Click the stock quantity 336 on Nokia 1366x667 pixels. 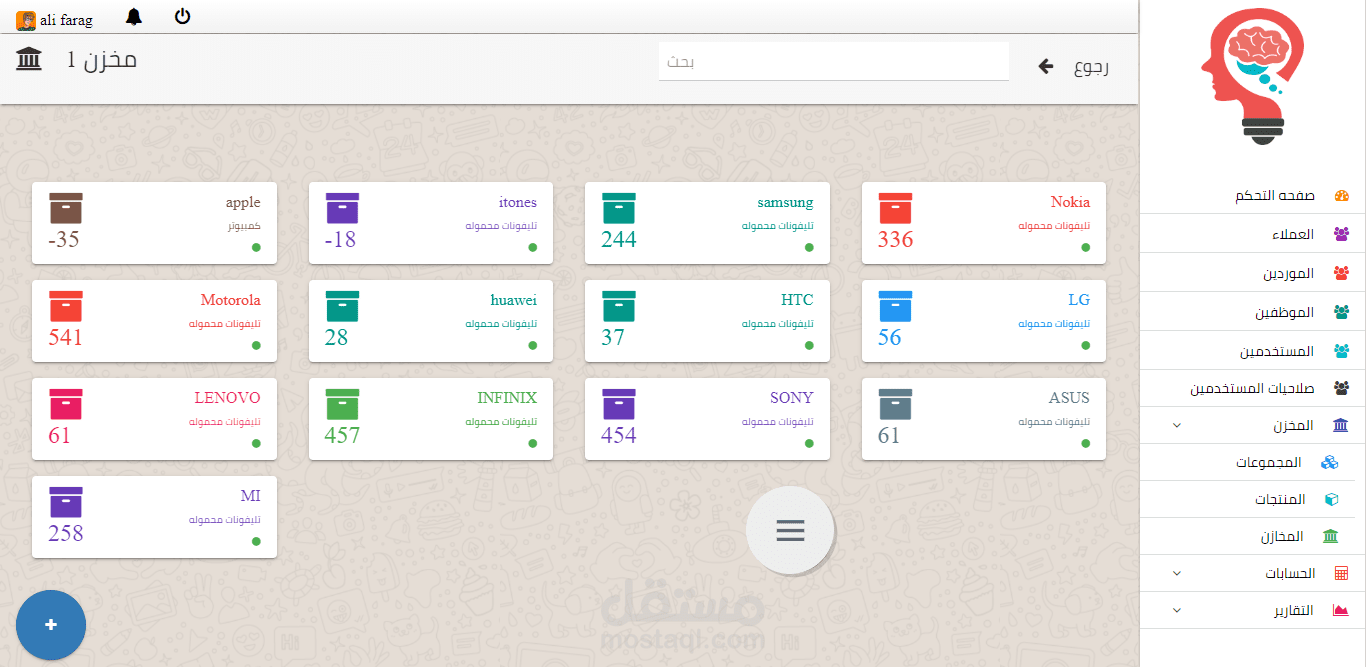click(896, 240)
